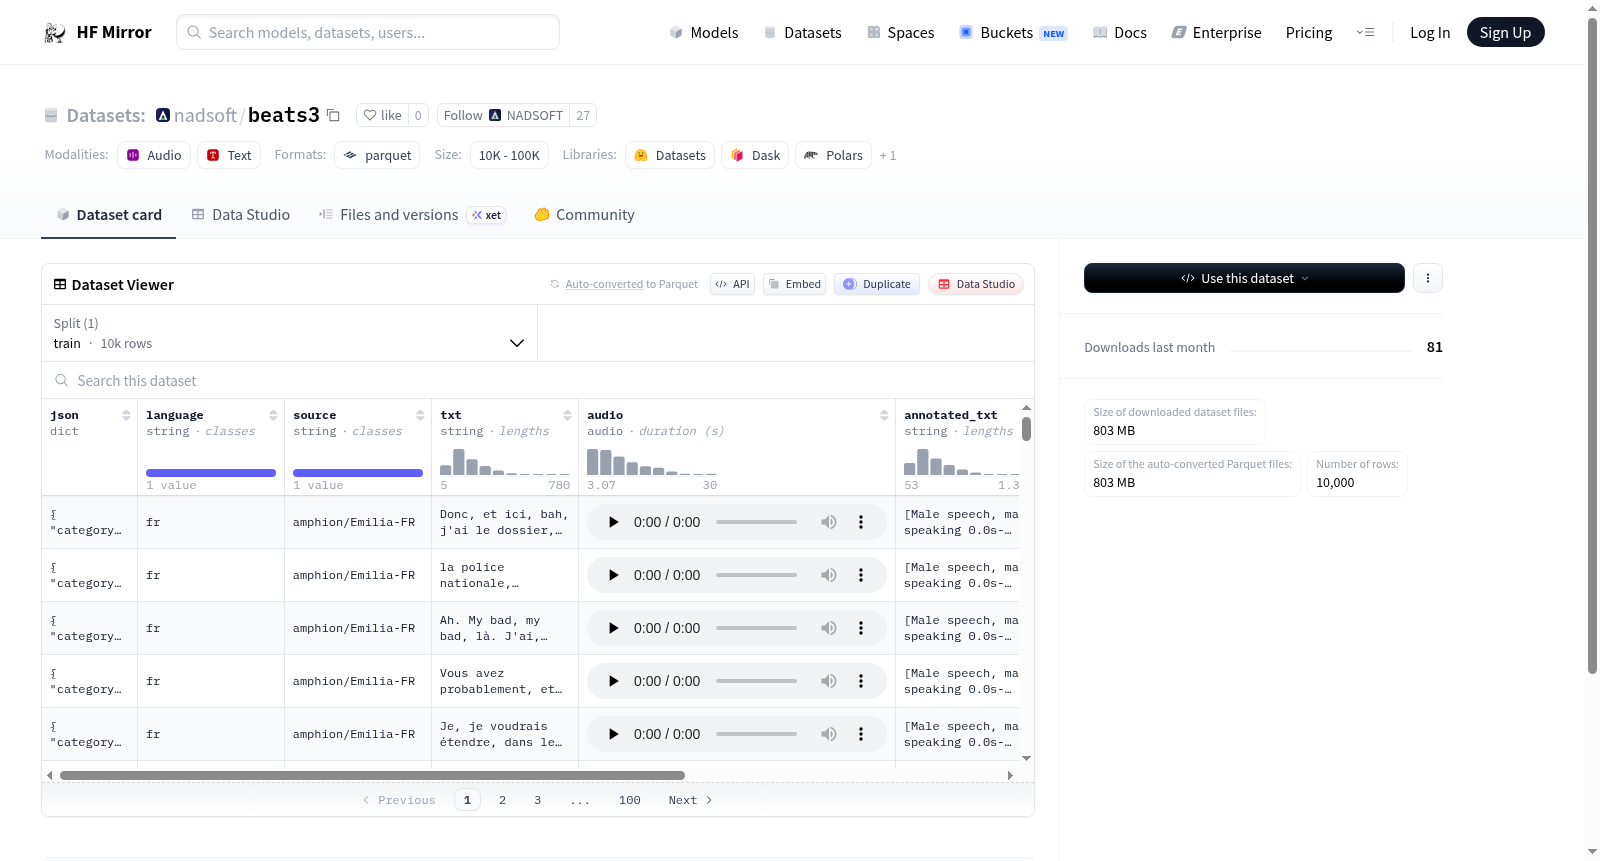Open the Pricing page
The height and width of the screenshot is (861, 1600).
point(1309,32)
